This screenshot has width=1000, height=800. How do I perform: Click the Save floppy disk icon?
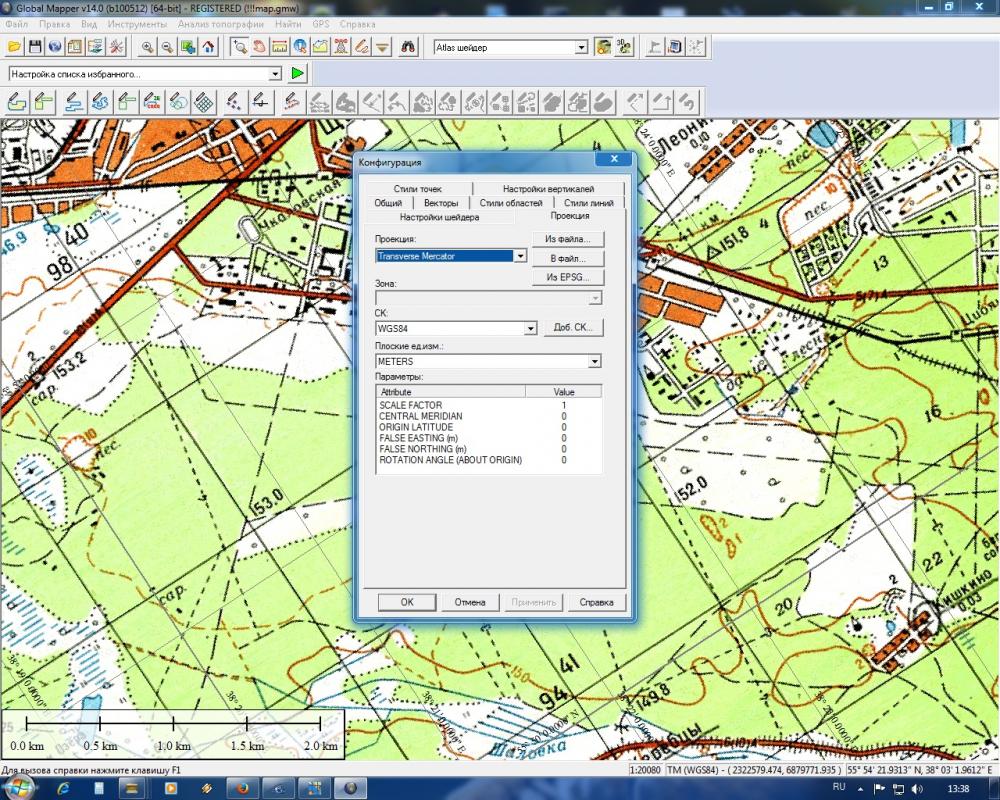35,47
